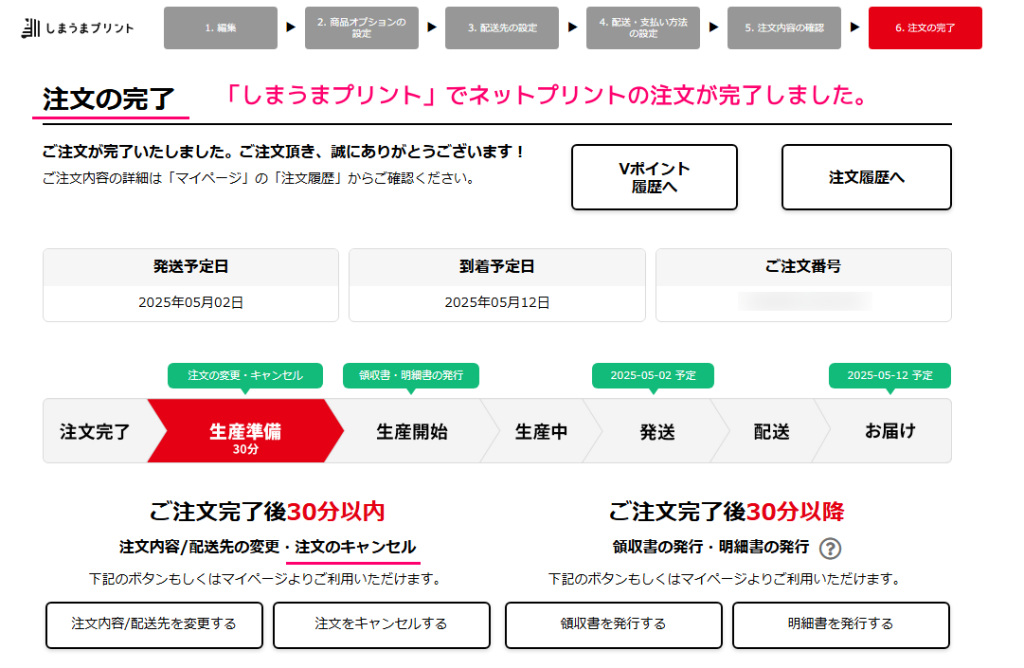Select the red 生産準備 progress stage
The width and height of the screenshot is (1024, 668).
point(245,431)
